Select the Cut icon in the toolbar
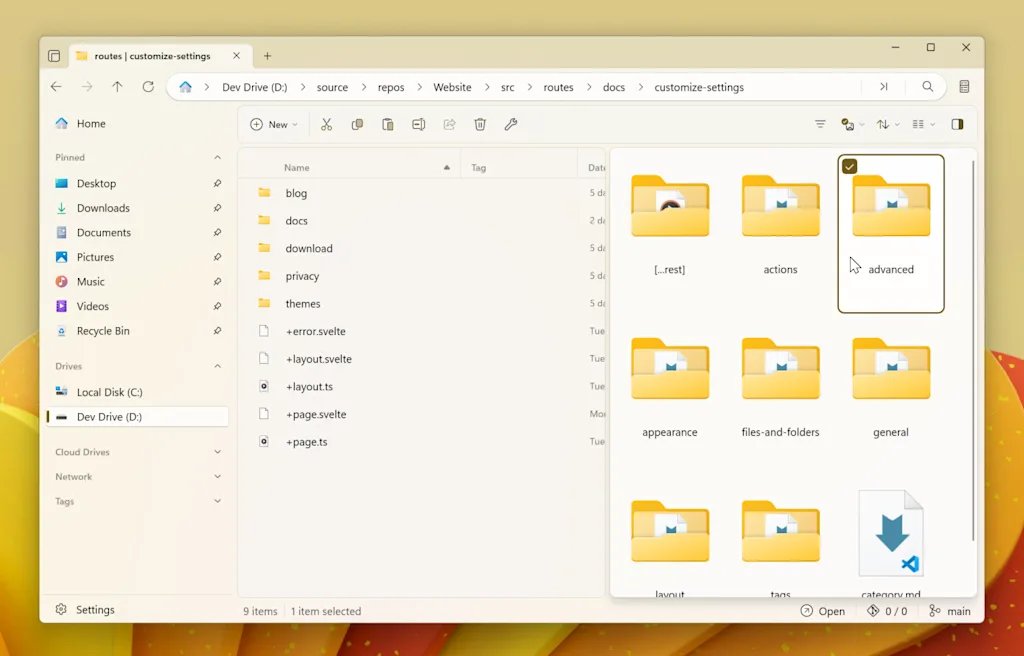Screen dimensions: 1024x656 click(326, 124)
